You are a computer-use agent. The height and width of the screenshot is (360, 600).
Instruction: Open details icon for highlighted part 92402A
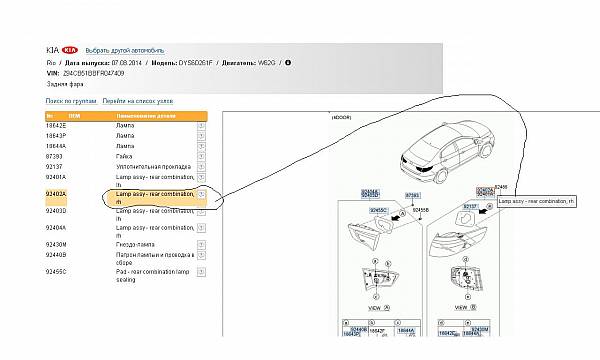201,194
